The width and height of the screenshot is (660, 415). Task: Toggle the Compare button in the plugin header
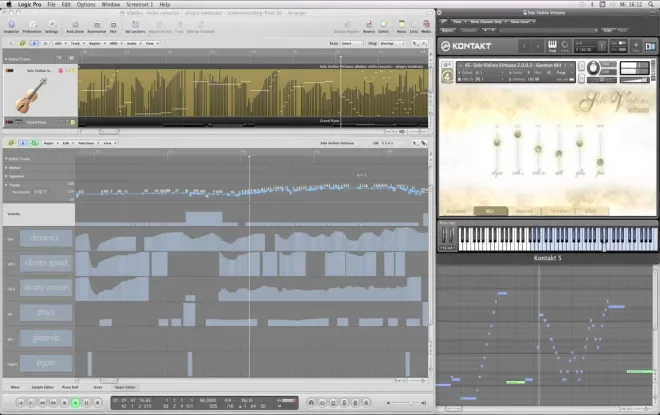[468, 30]
